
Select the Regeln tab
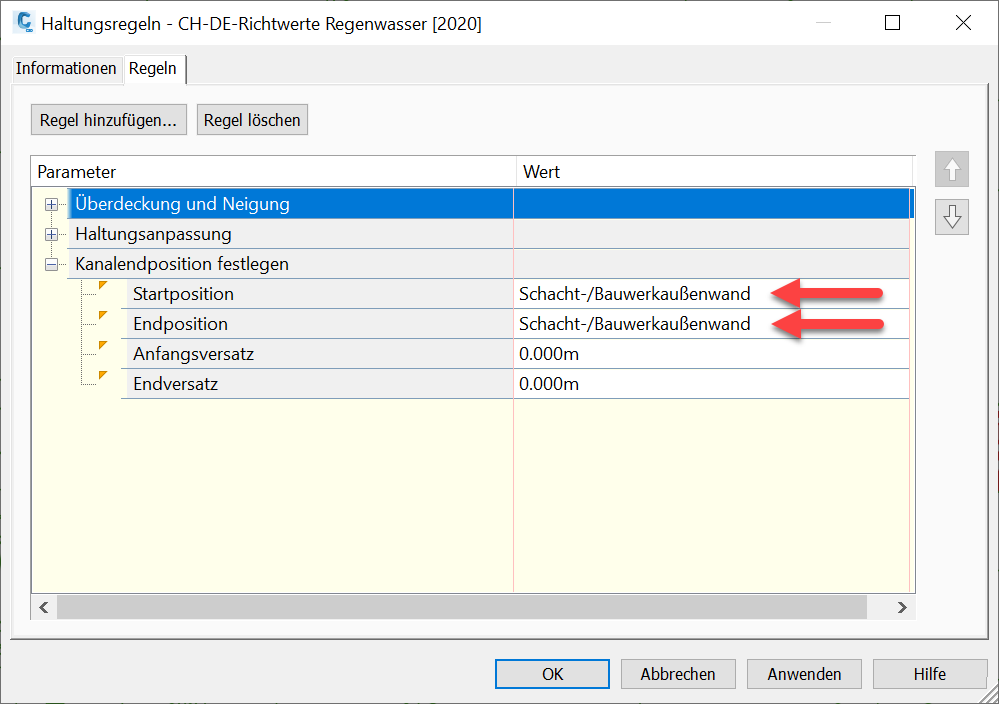tap(153, 69)
